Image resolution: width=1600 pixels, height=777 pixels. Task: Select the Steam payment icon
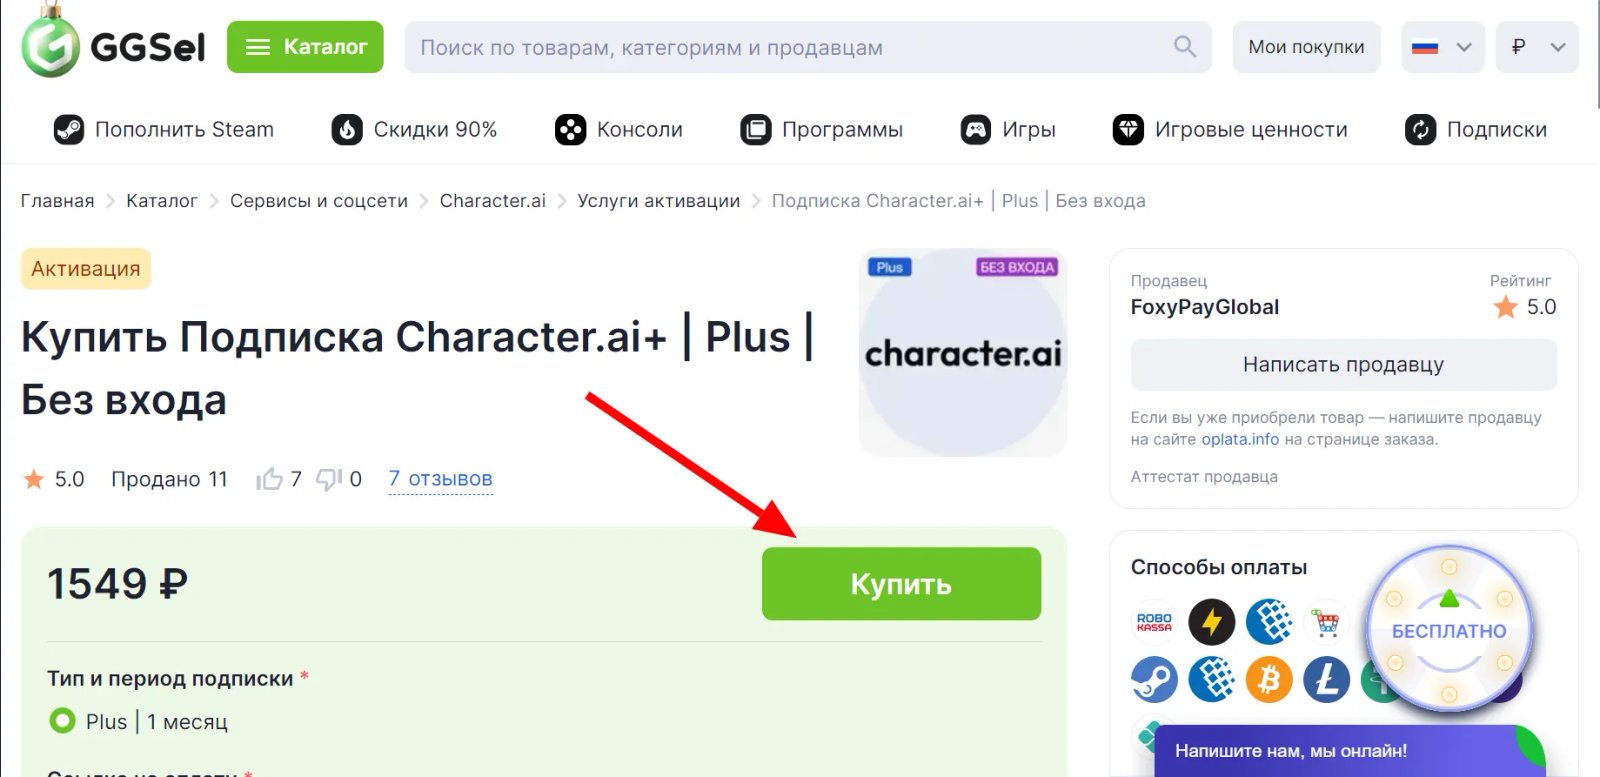pyautogui.click(x=1153, y=679)
